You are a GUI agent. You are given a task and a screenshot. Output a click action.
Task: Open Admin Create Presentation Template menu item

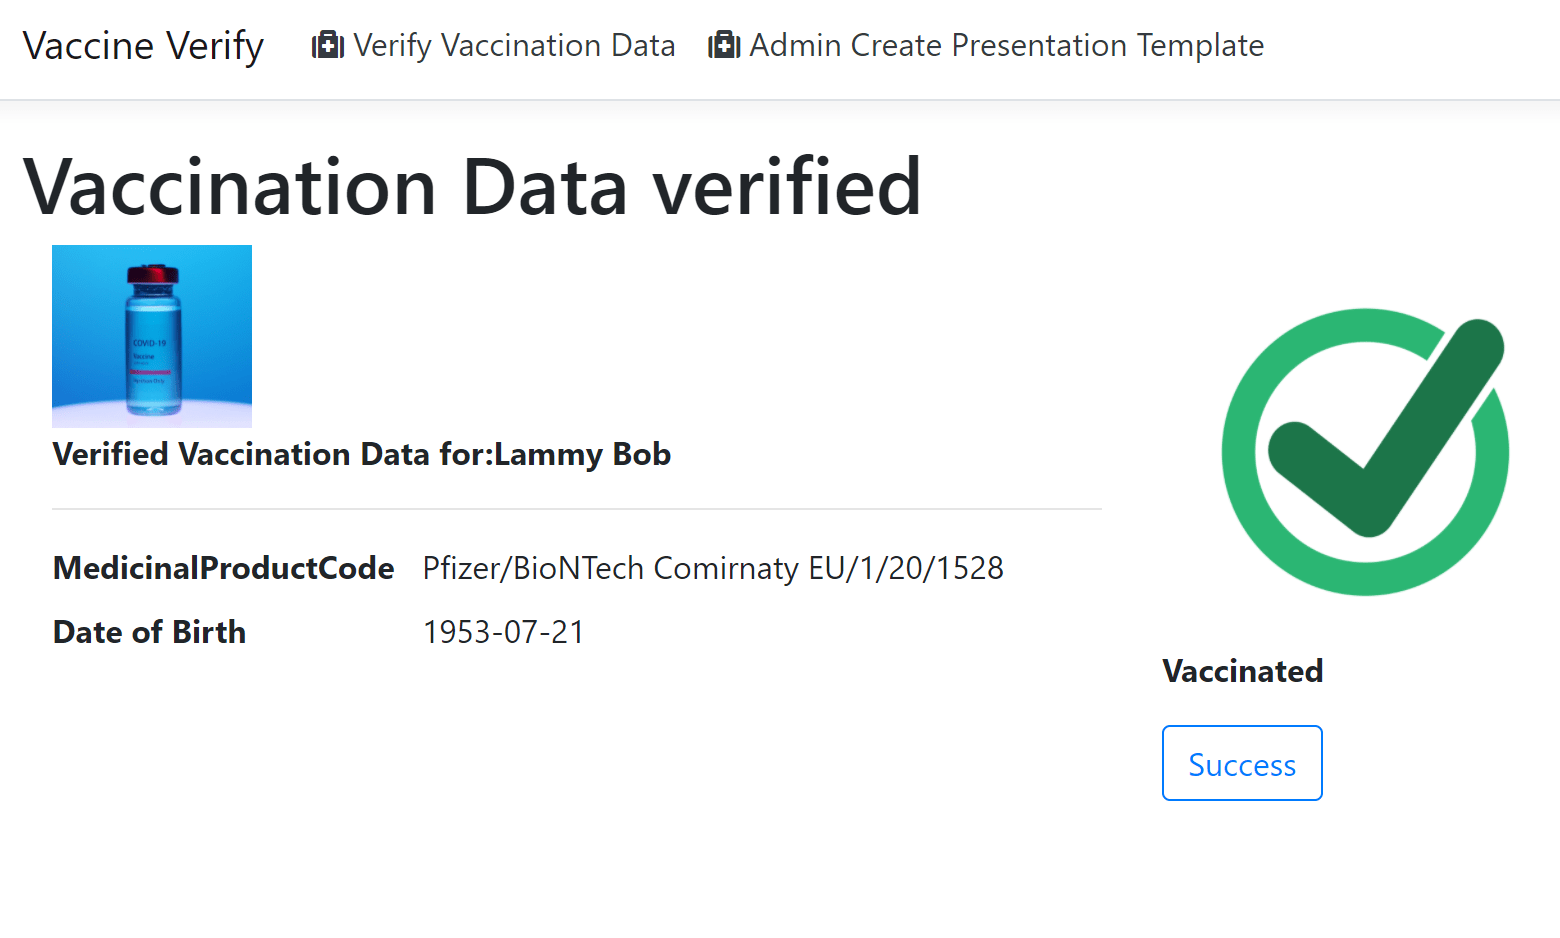click(x=1006, y=46)
